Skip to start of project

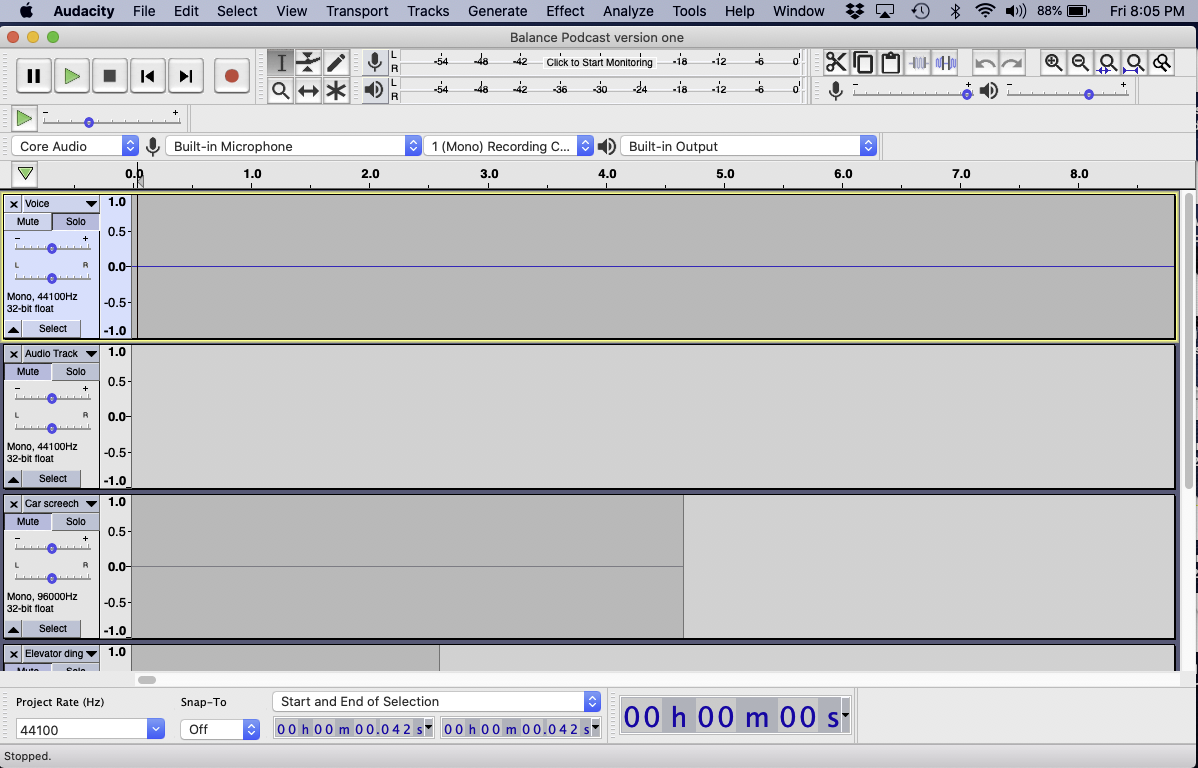(x=148, y=76)
